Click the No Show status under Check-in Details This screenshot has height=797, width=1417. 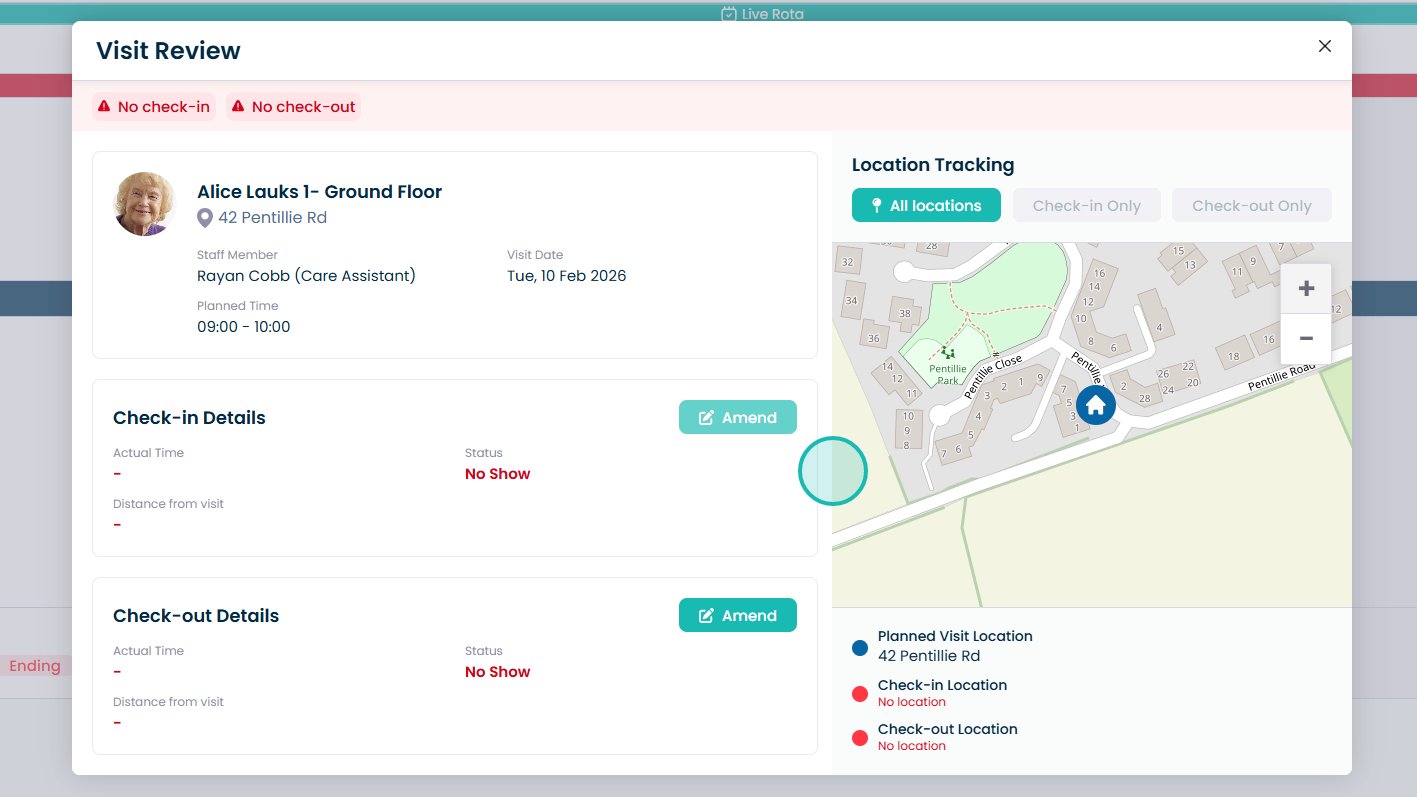tap(498, 474)
